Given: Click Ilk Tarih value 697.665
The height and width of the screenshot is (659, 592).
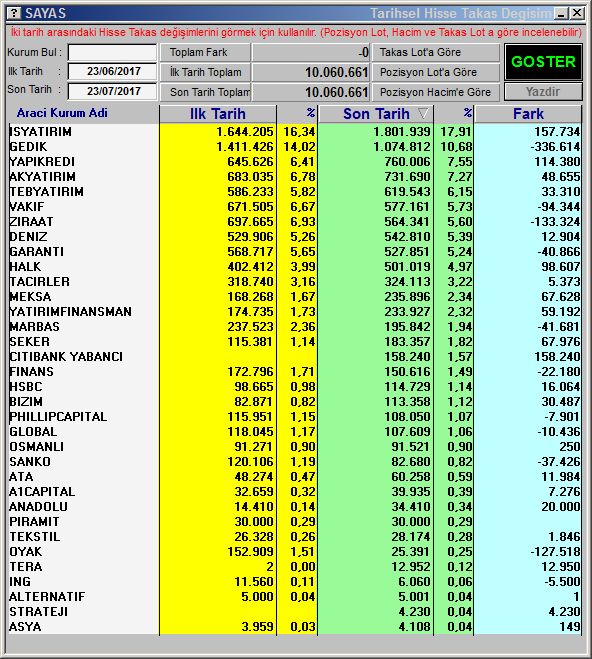Looking at the screenshot, I should [x=250, y=221].
